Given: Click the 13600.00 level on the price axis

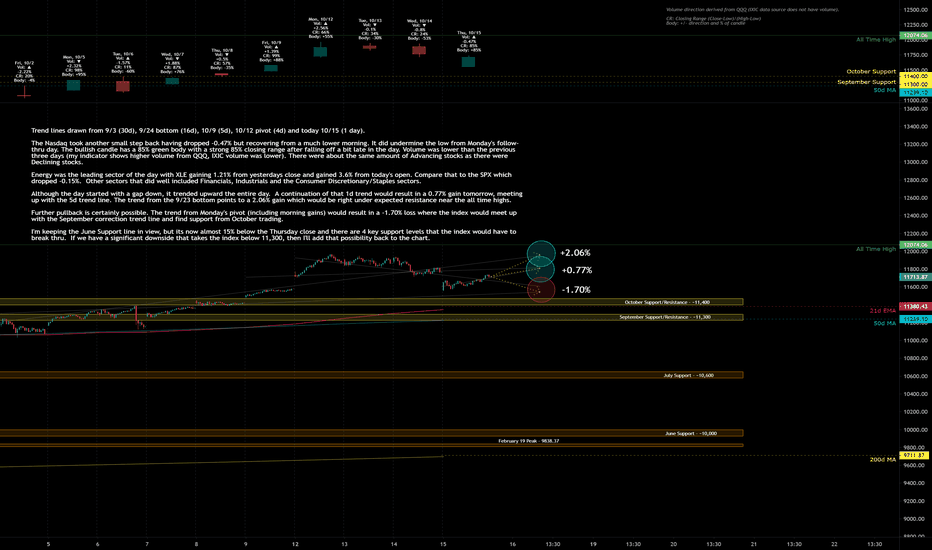Looking at the screenshot, I should [x=916, y=109].
